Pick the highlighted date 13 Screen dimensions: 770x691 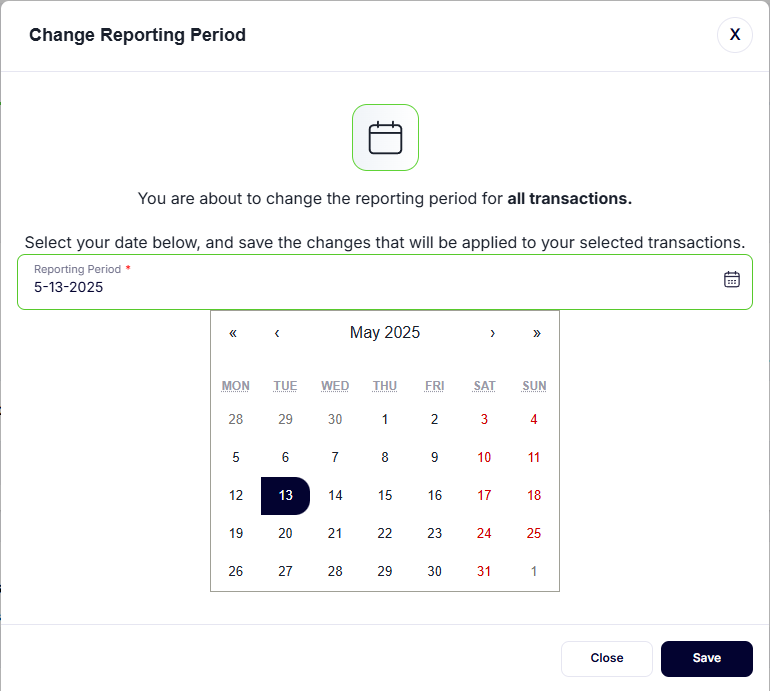tap(285, 496)
